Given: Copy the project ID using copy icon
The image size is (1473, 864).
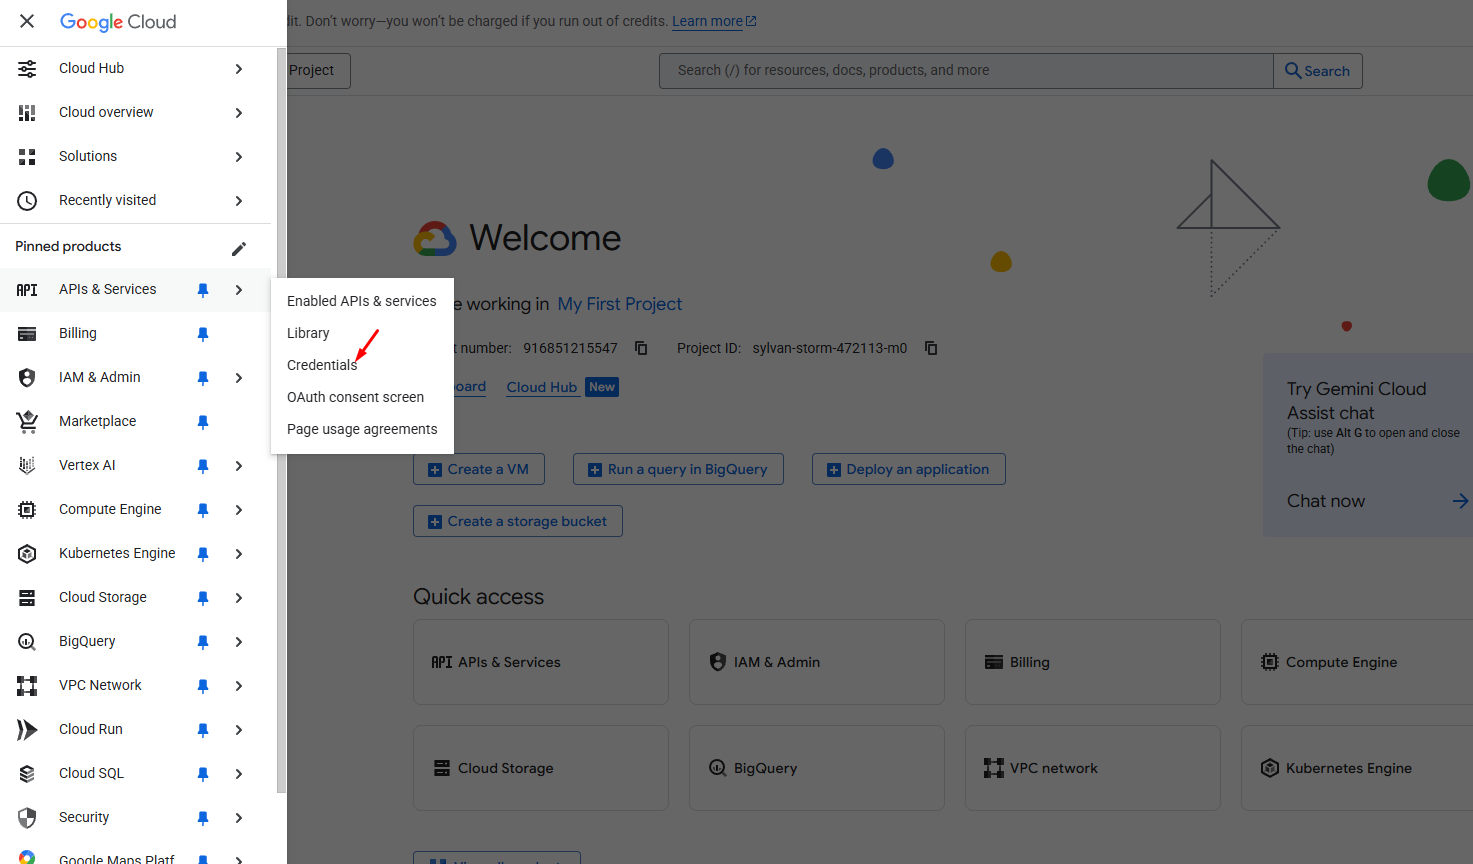Looking at the screenshot, I should tap(931, 348).
